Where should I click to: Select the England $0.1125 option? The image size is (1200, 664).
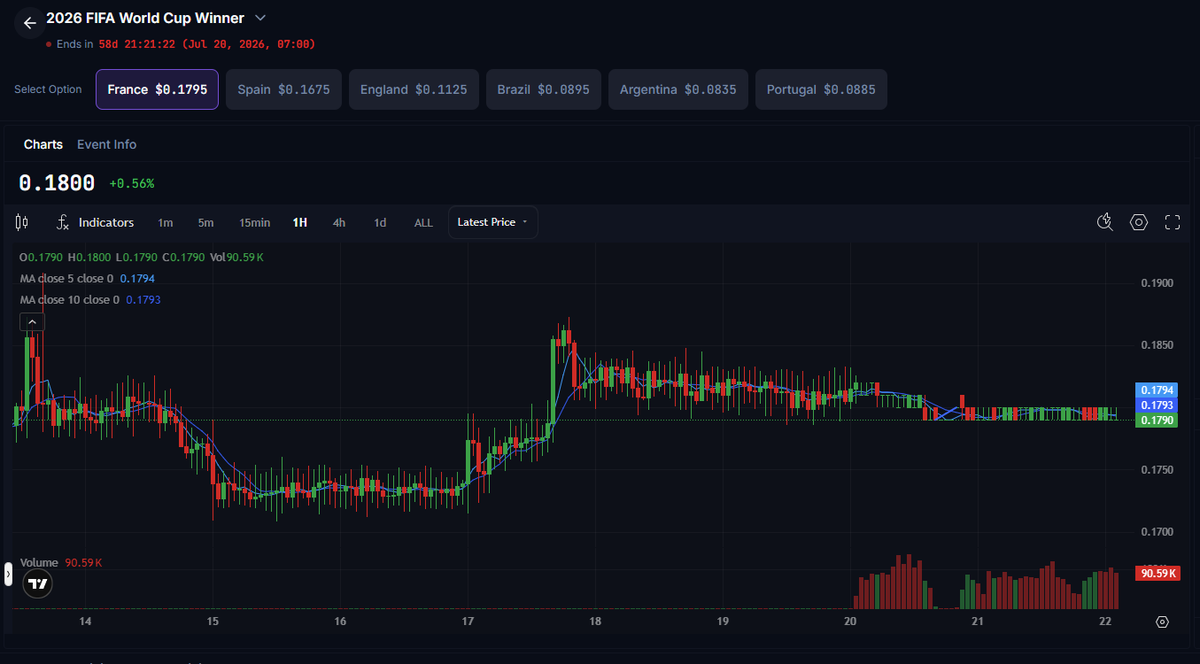pyautogui.click(x=414, y=89)
